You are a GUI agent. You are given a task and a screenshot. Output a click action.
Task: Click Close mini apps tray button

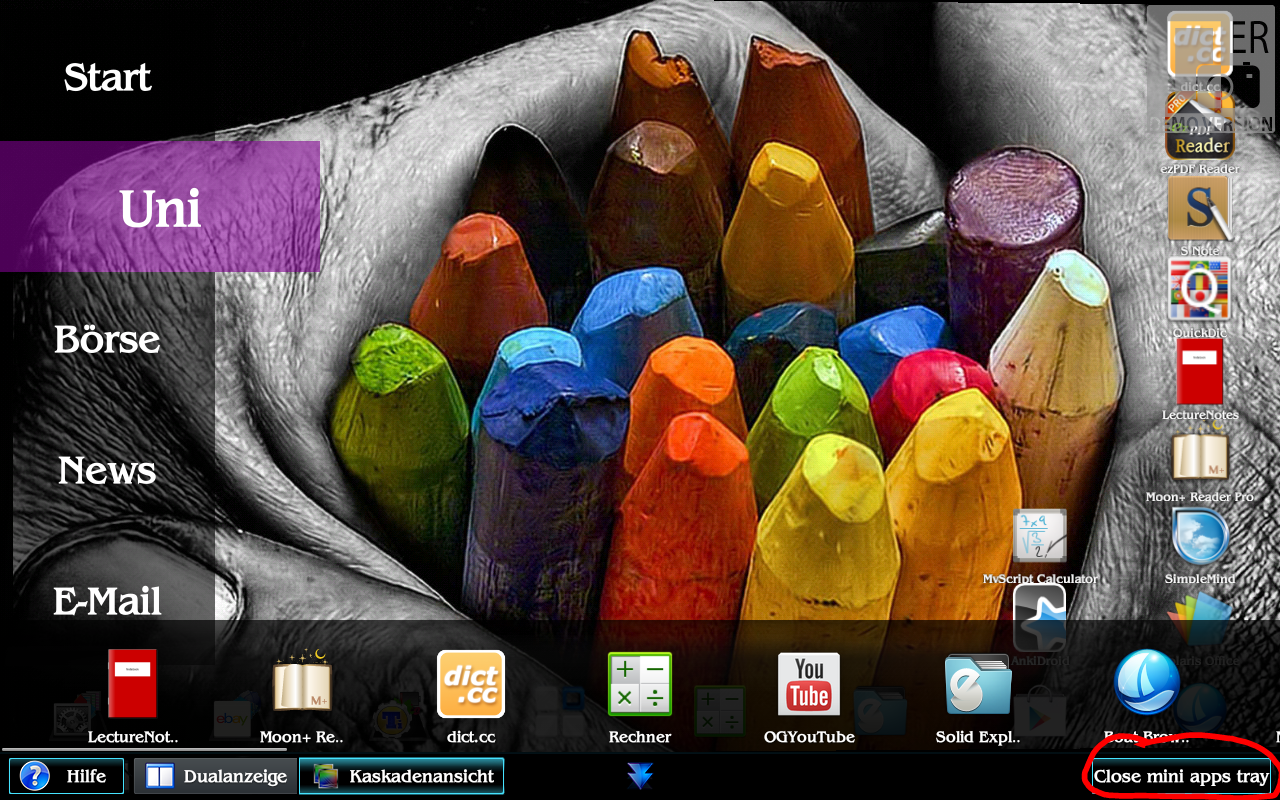[x=1181, y=776]
